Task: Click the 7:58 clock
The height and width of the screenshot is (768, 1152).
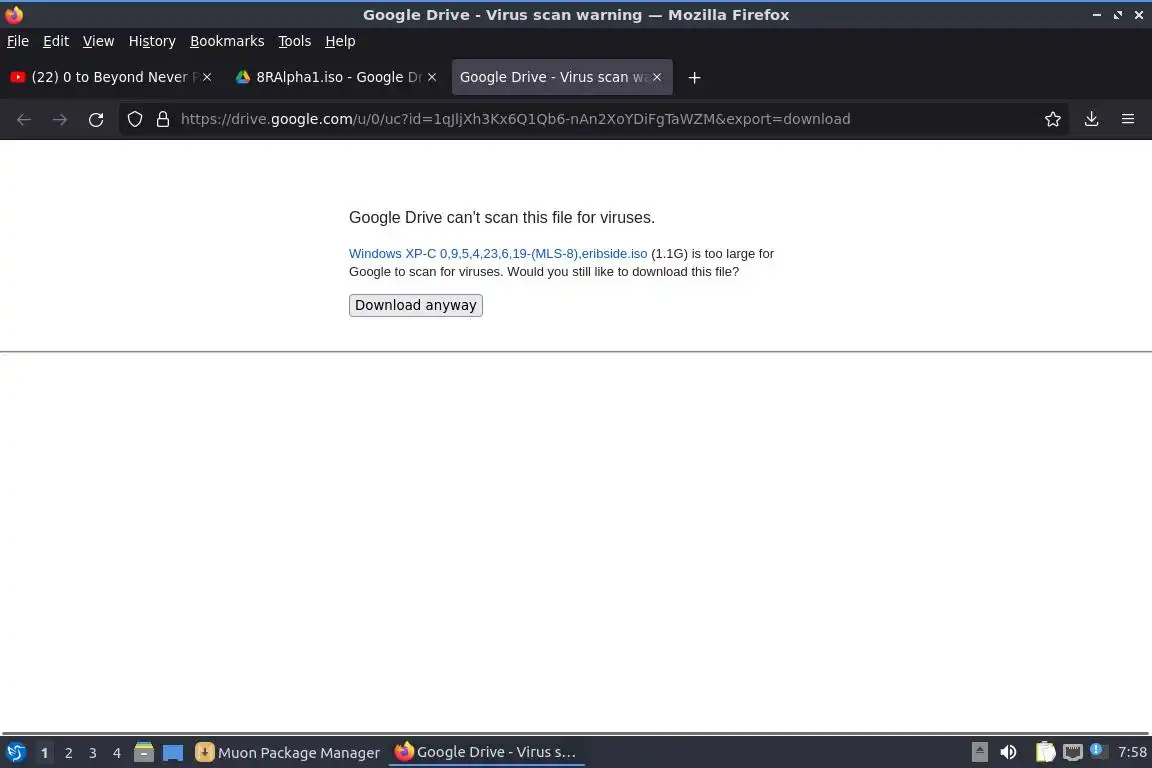Action: [x=1132, y=752]
